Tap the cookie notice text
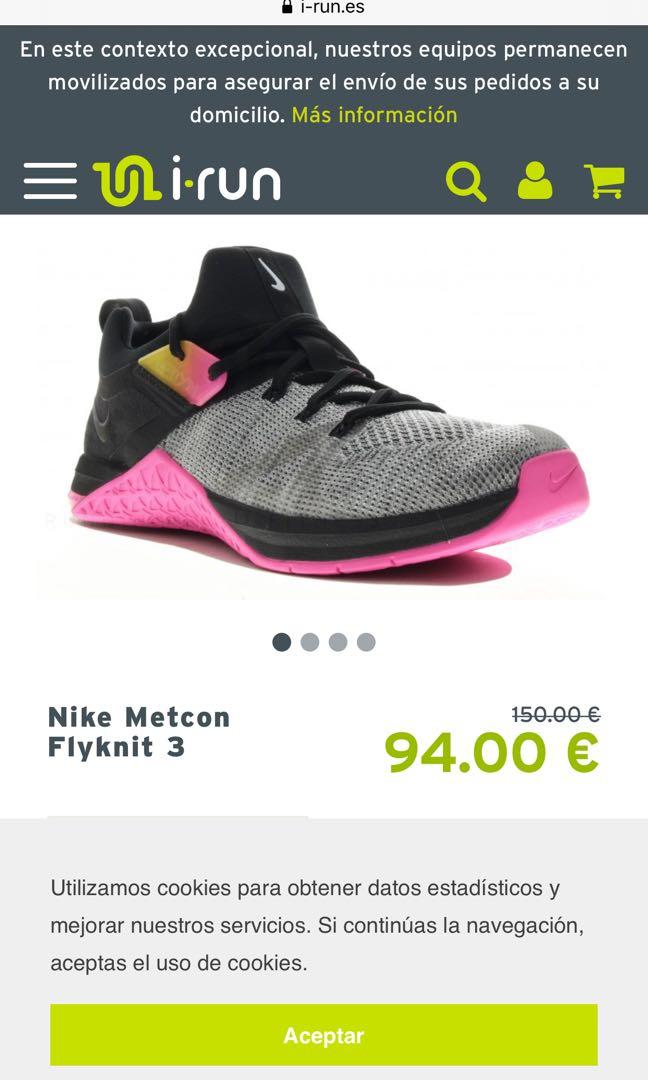Viewport: 648px width, 1080px height. coord(317,925)
